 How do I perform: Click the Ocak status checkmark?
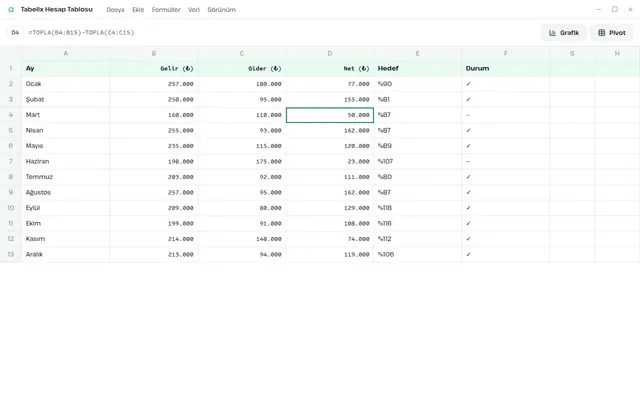tap(505, 84)
